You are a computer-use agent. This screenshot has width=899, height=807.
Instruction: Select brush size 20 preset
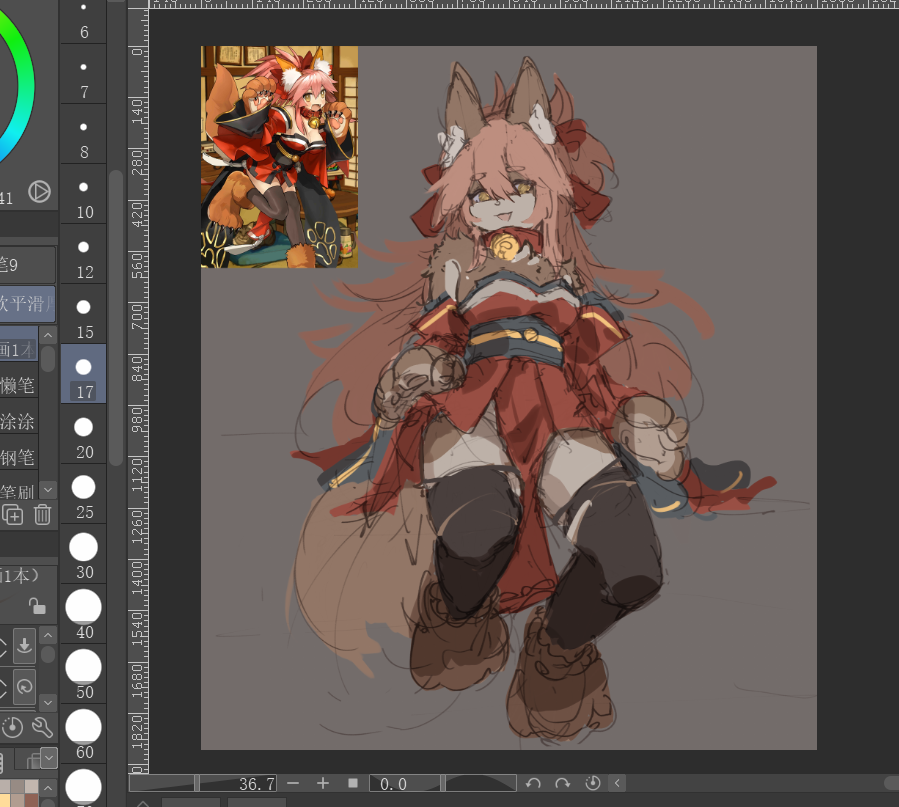pos(84,434)
